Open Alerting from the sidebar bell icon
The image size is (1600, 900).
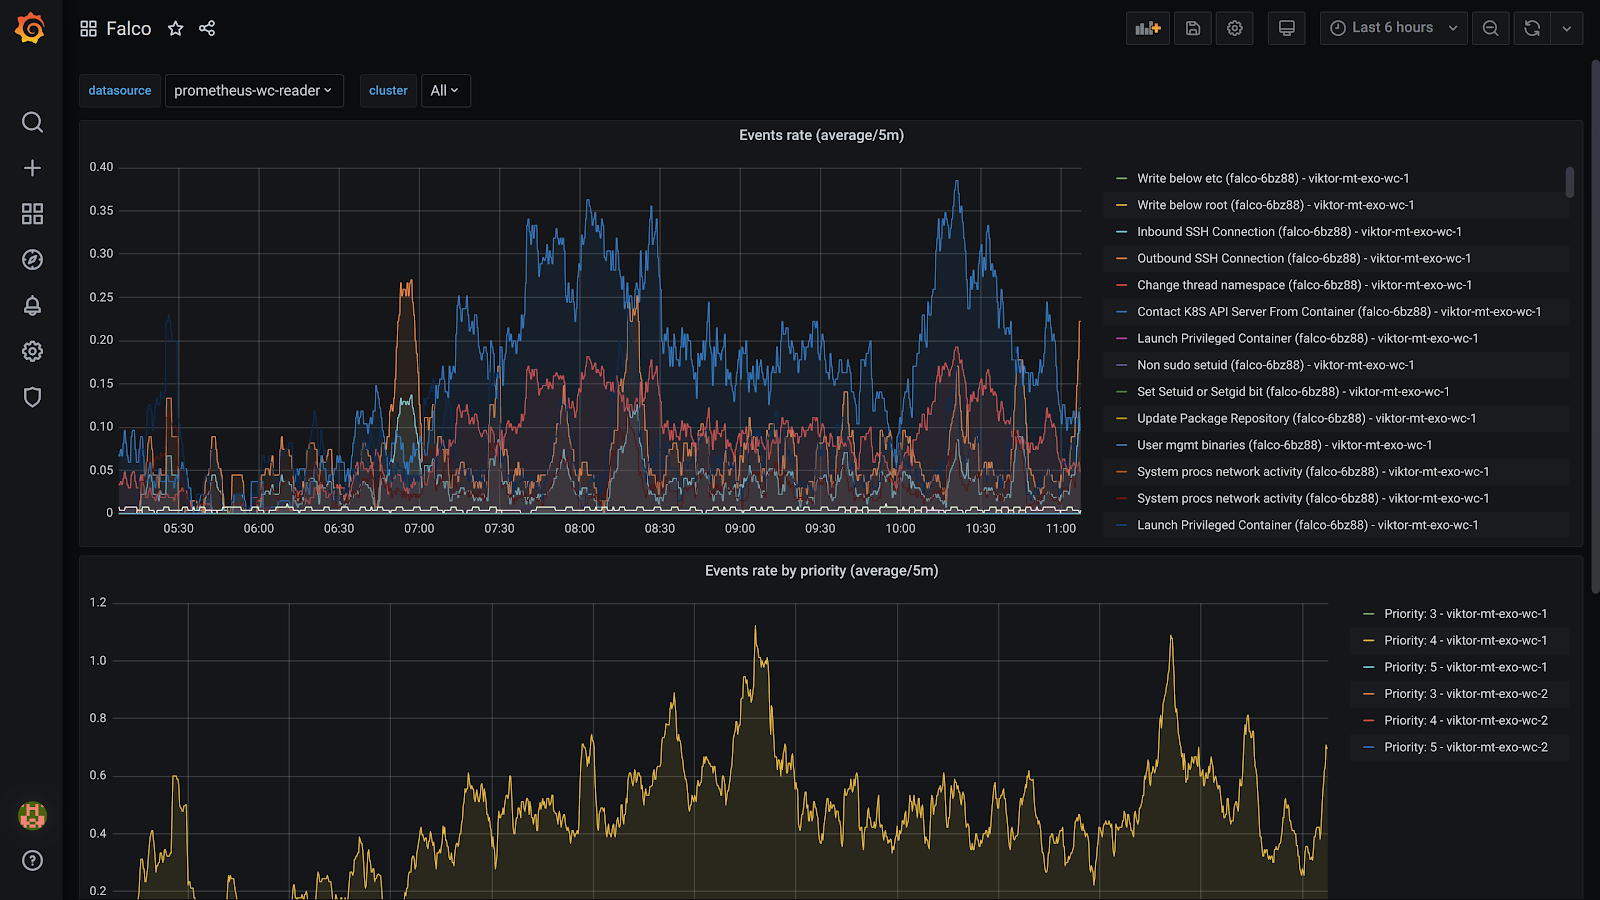pos(32,305)
